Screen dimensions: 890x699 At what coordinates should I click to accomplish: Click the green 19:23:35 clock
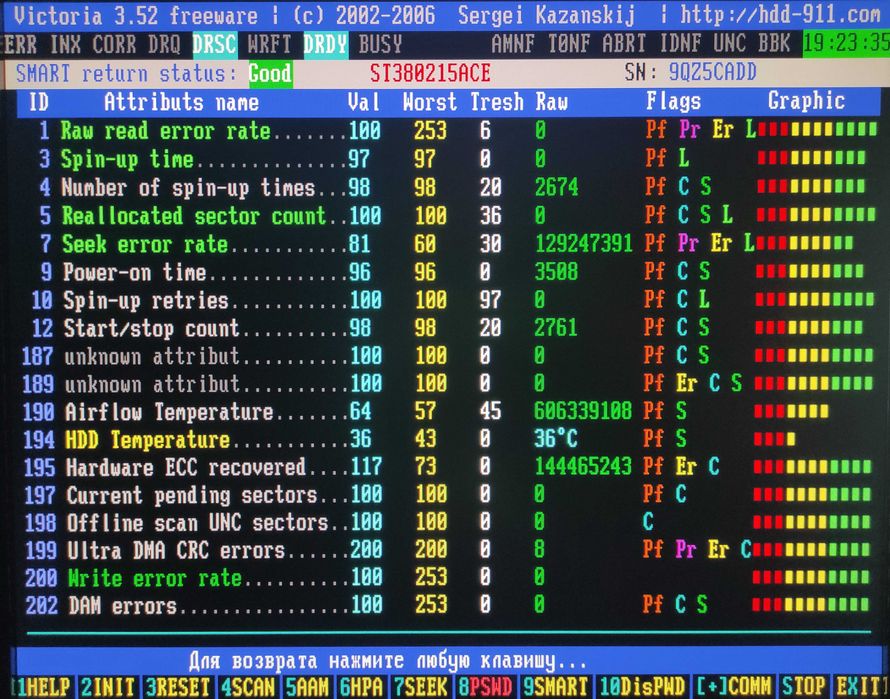pyautogui.click(x=846, y=44)
